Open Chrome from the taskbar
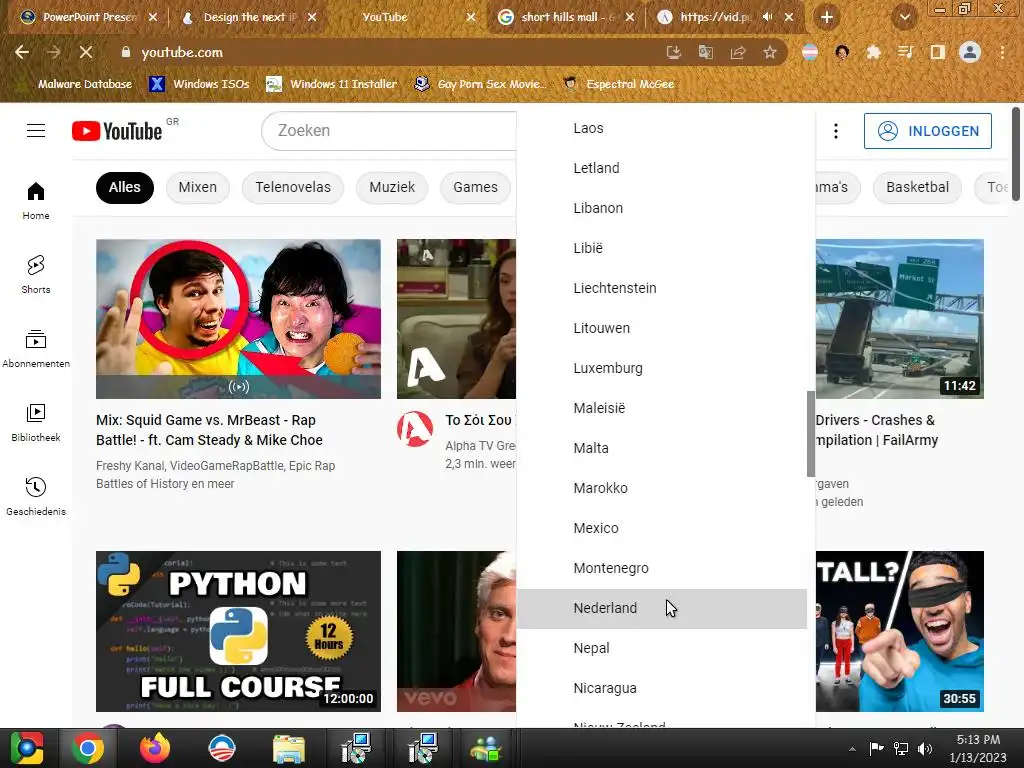 click(88, 748)
